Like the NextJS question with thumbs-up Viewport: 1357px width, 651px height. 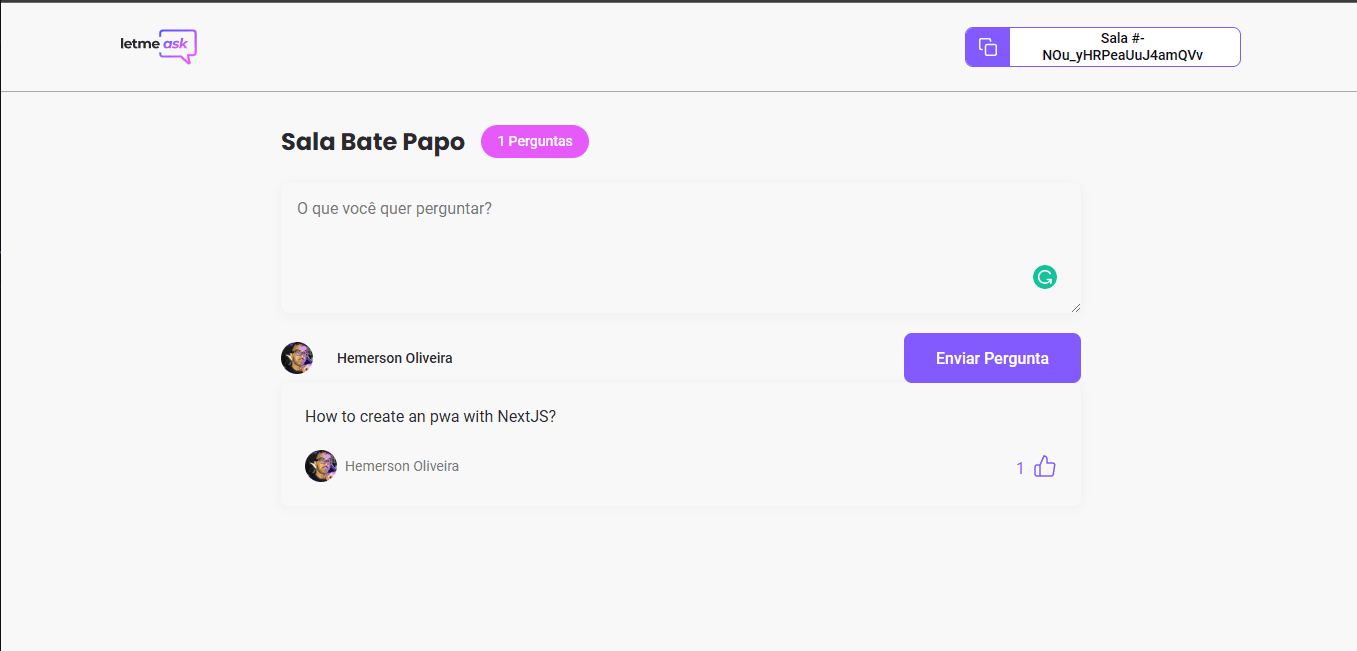click(x=1045, y=466)
